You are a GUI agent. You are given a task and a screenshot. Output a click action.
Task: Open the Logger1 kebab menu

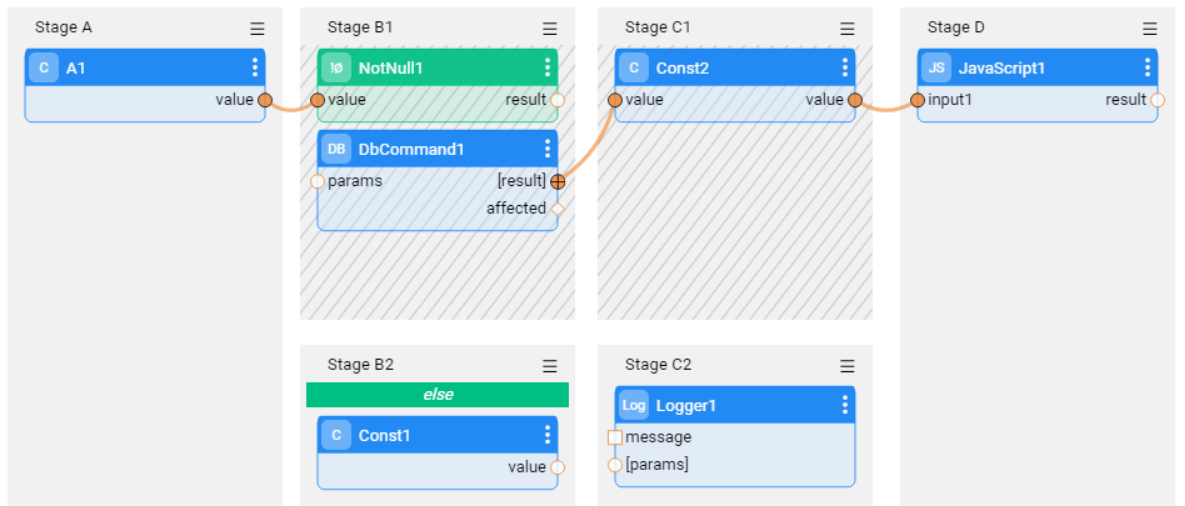click(845, 405)
